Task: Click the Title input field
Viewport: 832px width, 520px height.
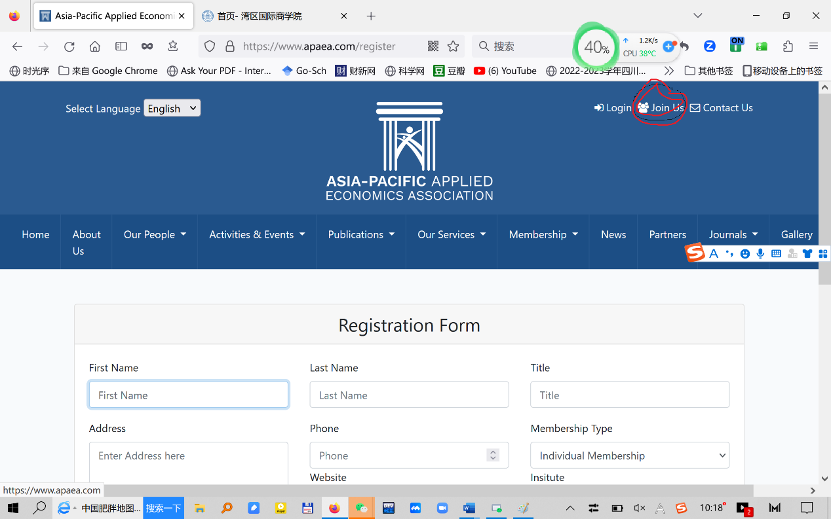Action: tap(629, 395)
